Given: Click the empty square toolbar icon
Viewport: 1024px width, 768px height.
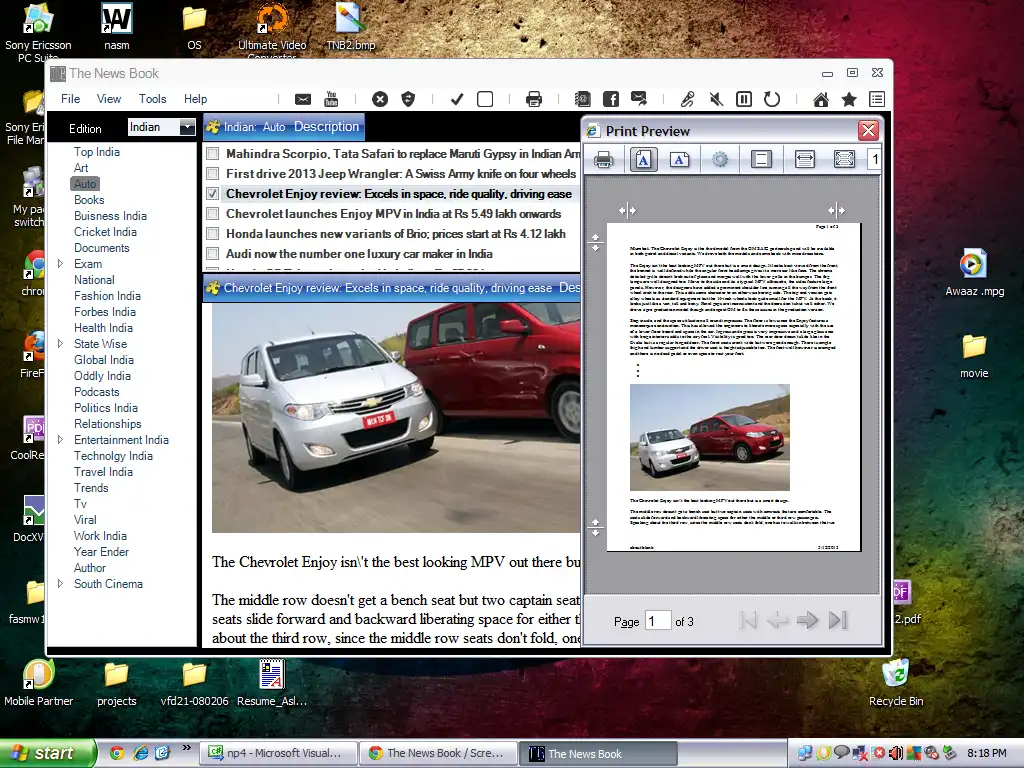Looking at the screenshot, I should tap(485, 99).
